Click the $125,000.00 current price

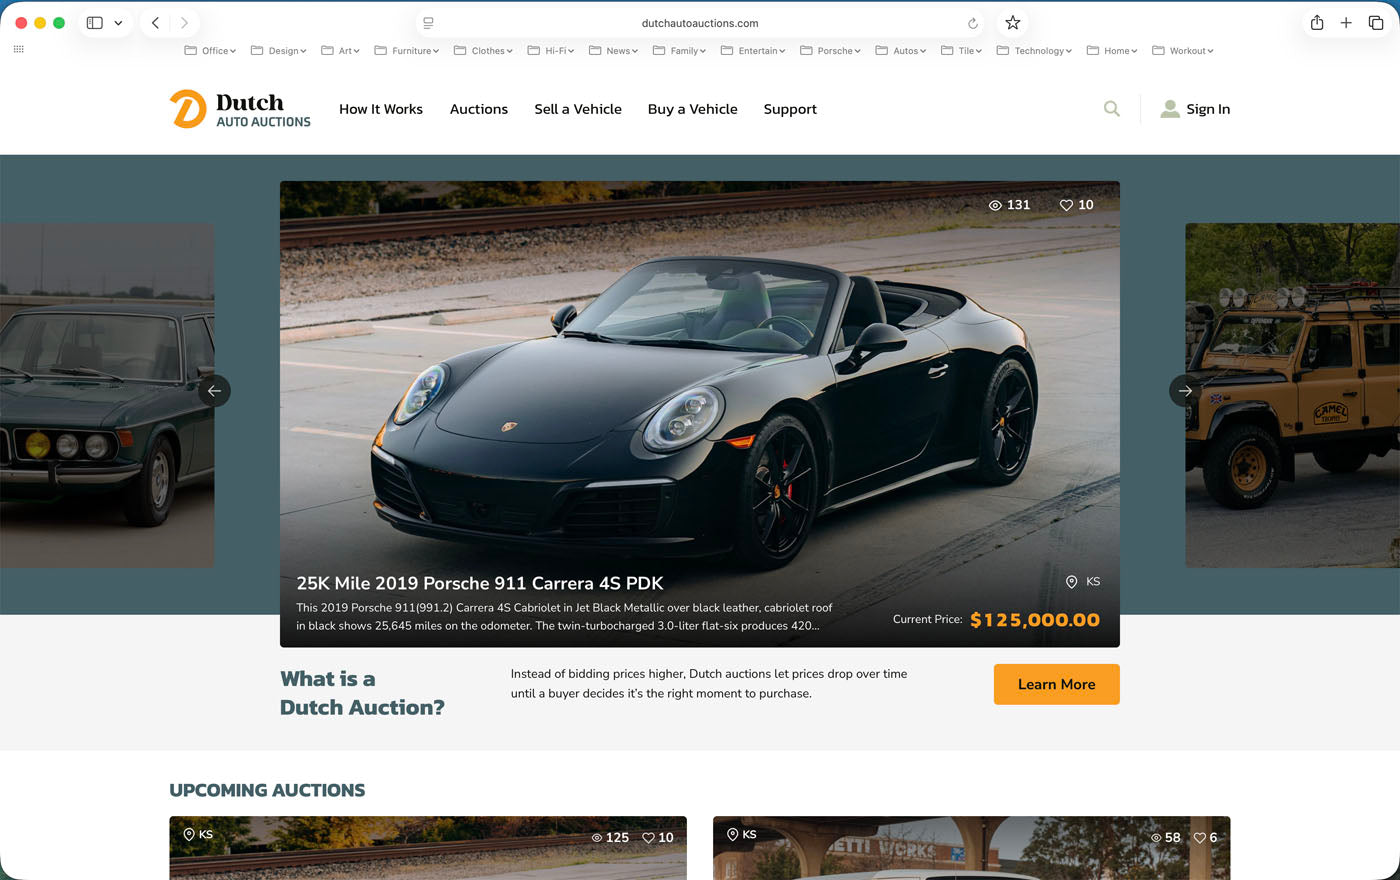(1035, 620)
